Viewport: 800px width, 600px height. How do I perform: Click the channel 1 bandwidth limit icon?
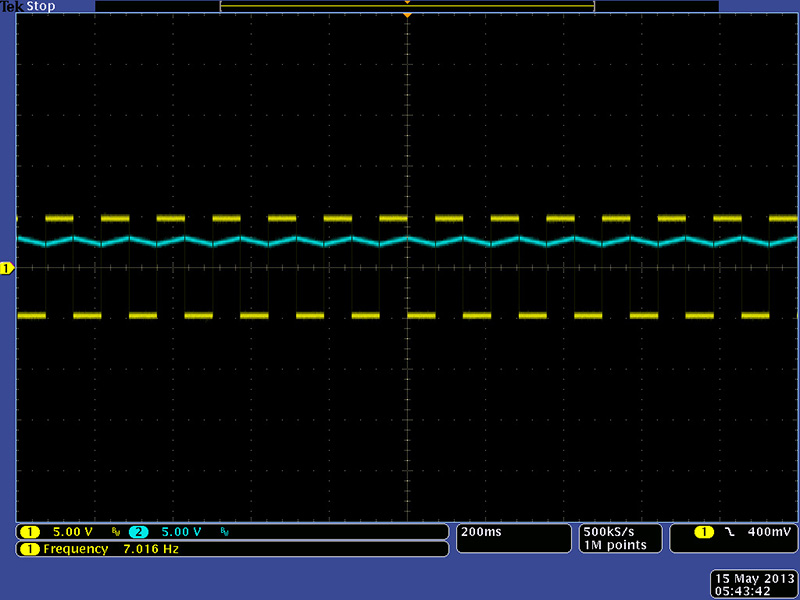click(115, 532)
